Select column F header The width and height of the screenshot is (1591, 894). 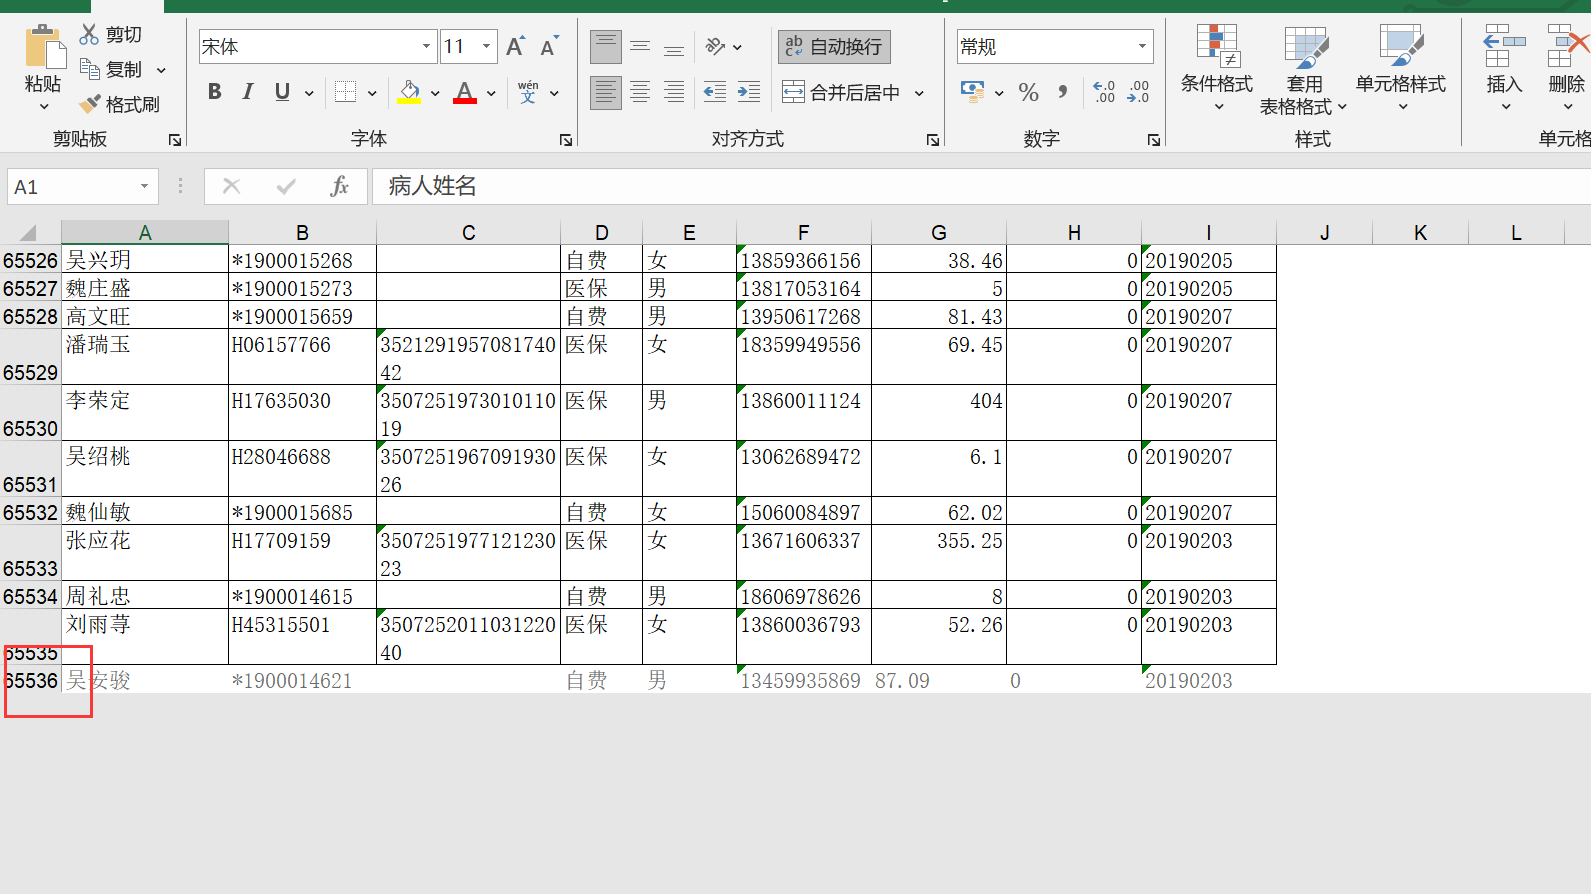pyautogui.click(x=804, y=233)
